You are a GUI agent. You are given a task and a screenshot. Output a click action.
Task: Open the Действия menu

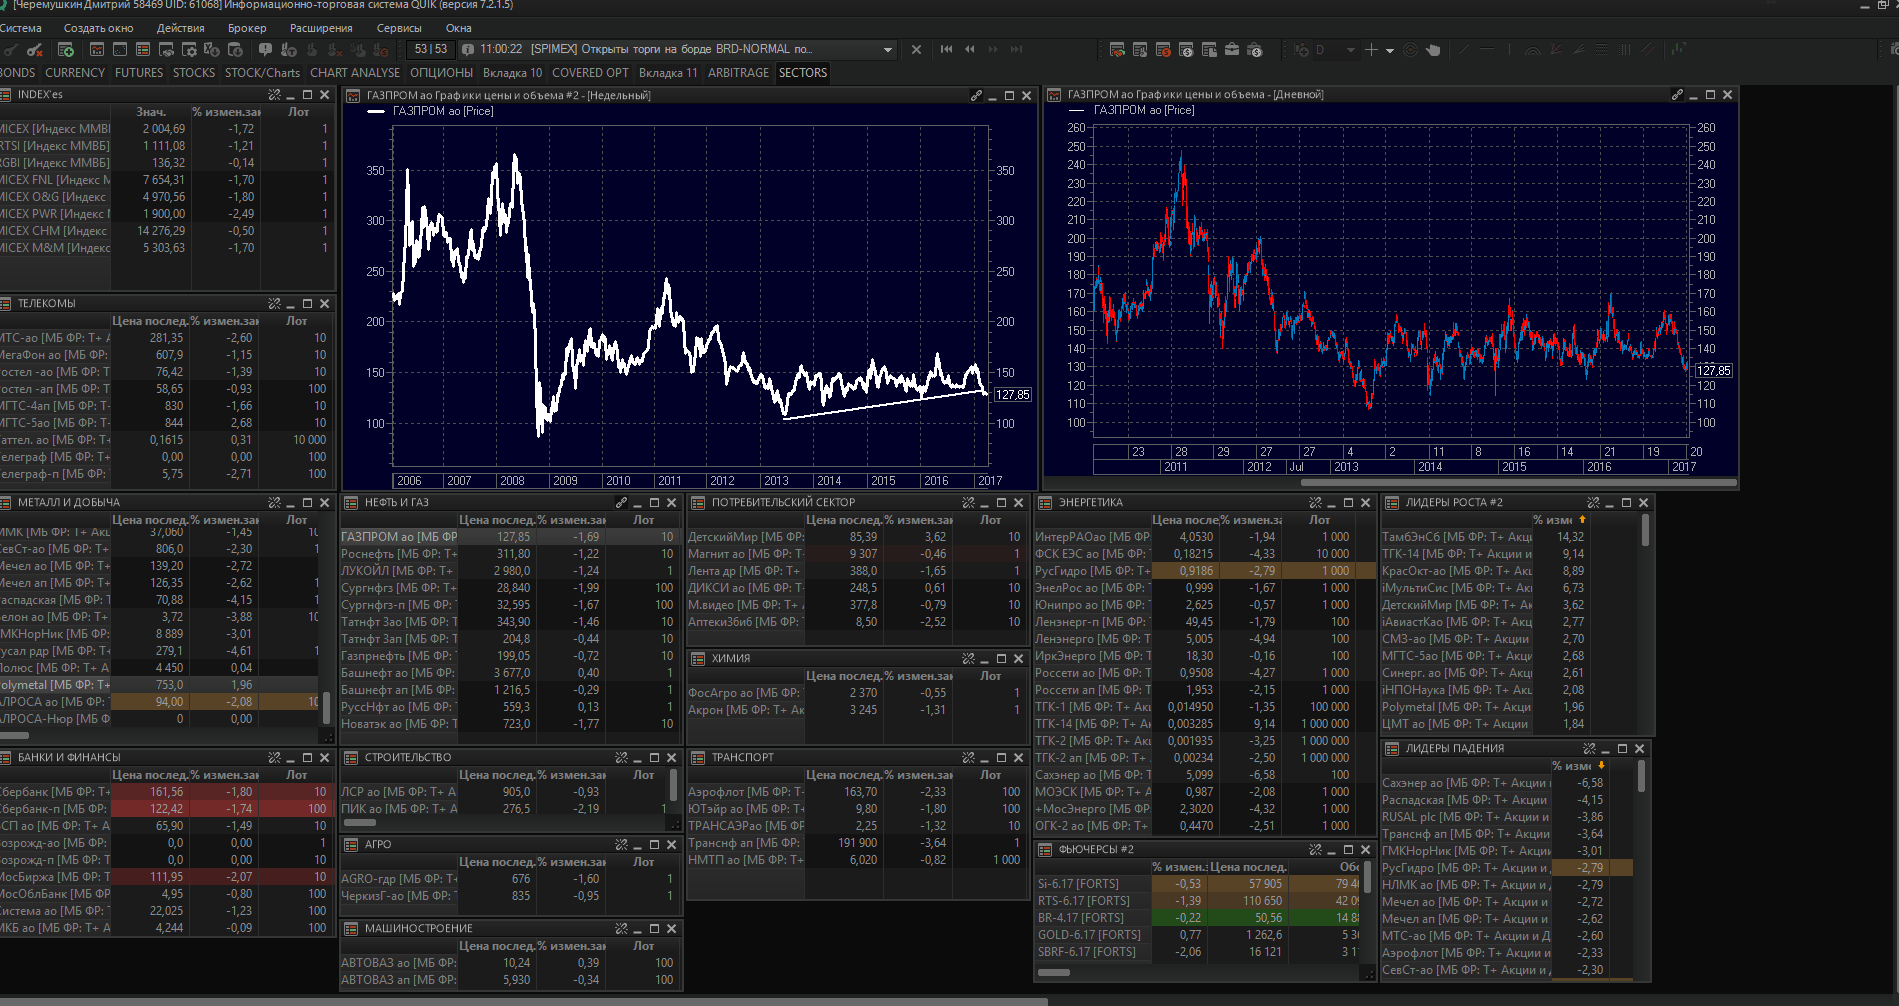(180, 28)
